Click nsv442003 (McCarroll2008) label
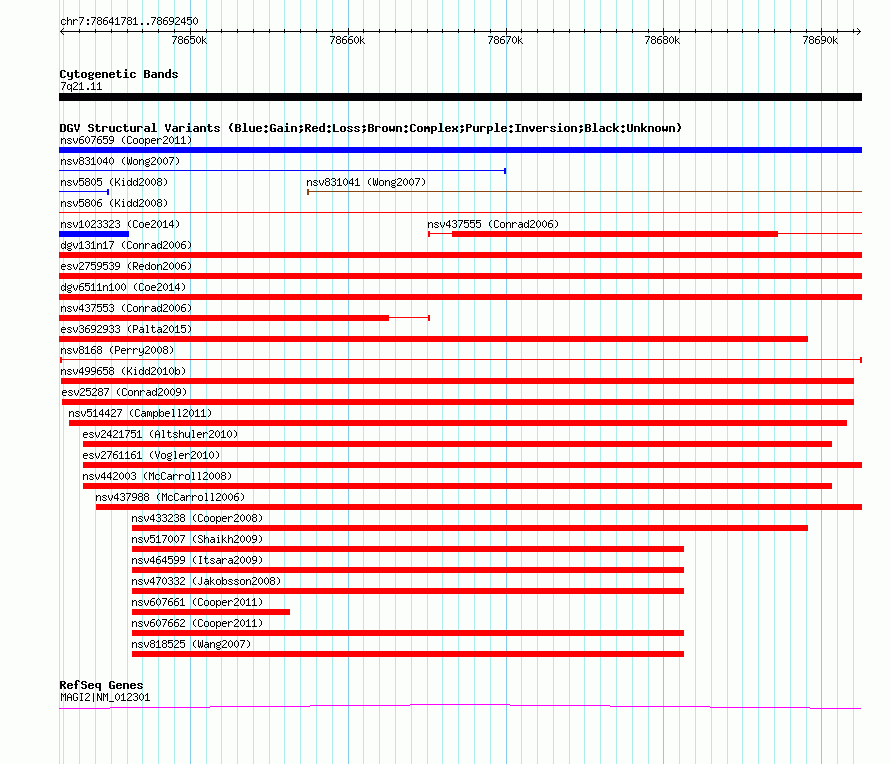This screenshot has height=764, width=890. click(157, 476)
